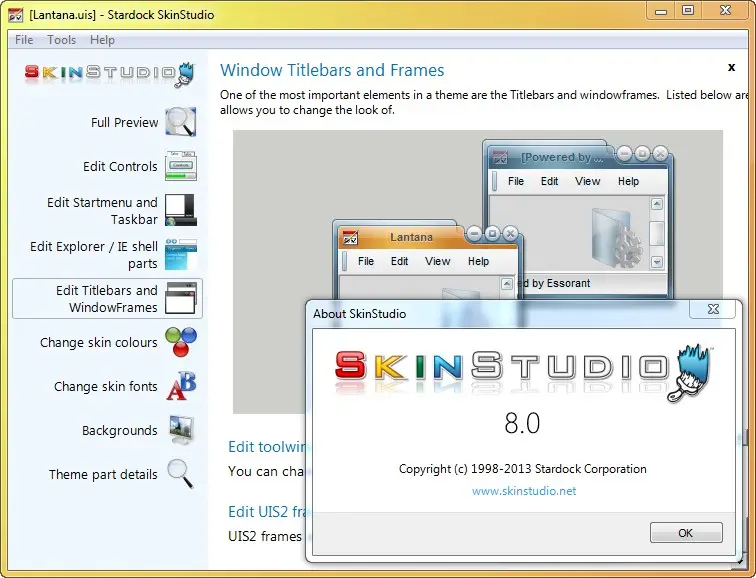Click File in the Lantana preview menu

(366, 261)
